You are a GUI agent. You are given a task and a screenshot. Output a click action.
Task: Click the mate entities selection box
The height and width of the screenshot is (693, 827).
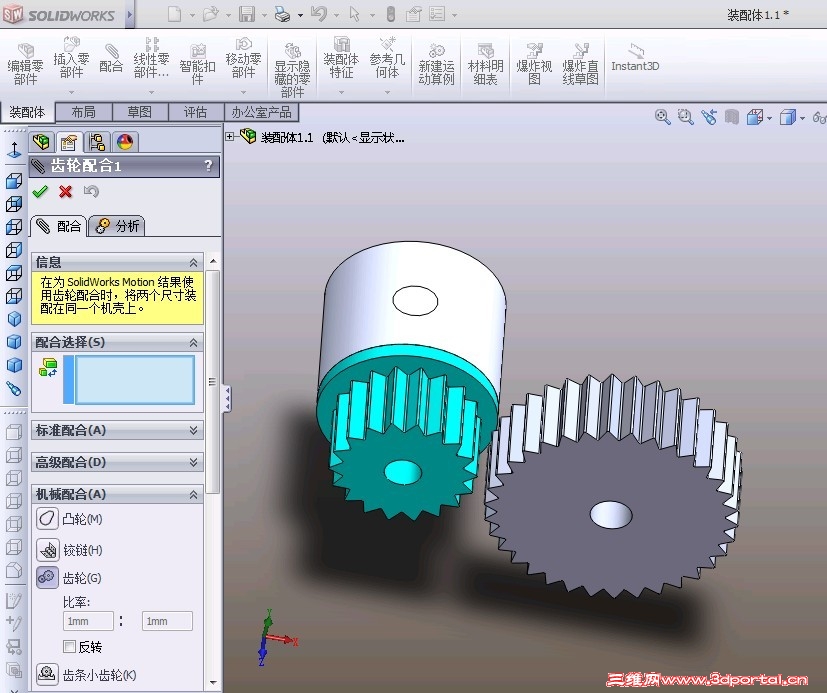[134, 380]
